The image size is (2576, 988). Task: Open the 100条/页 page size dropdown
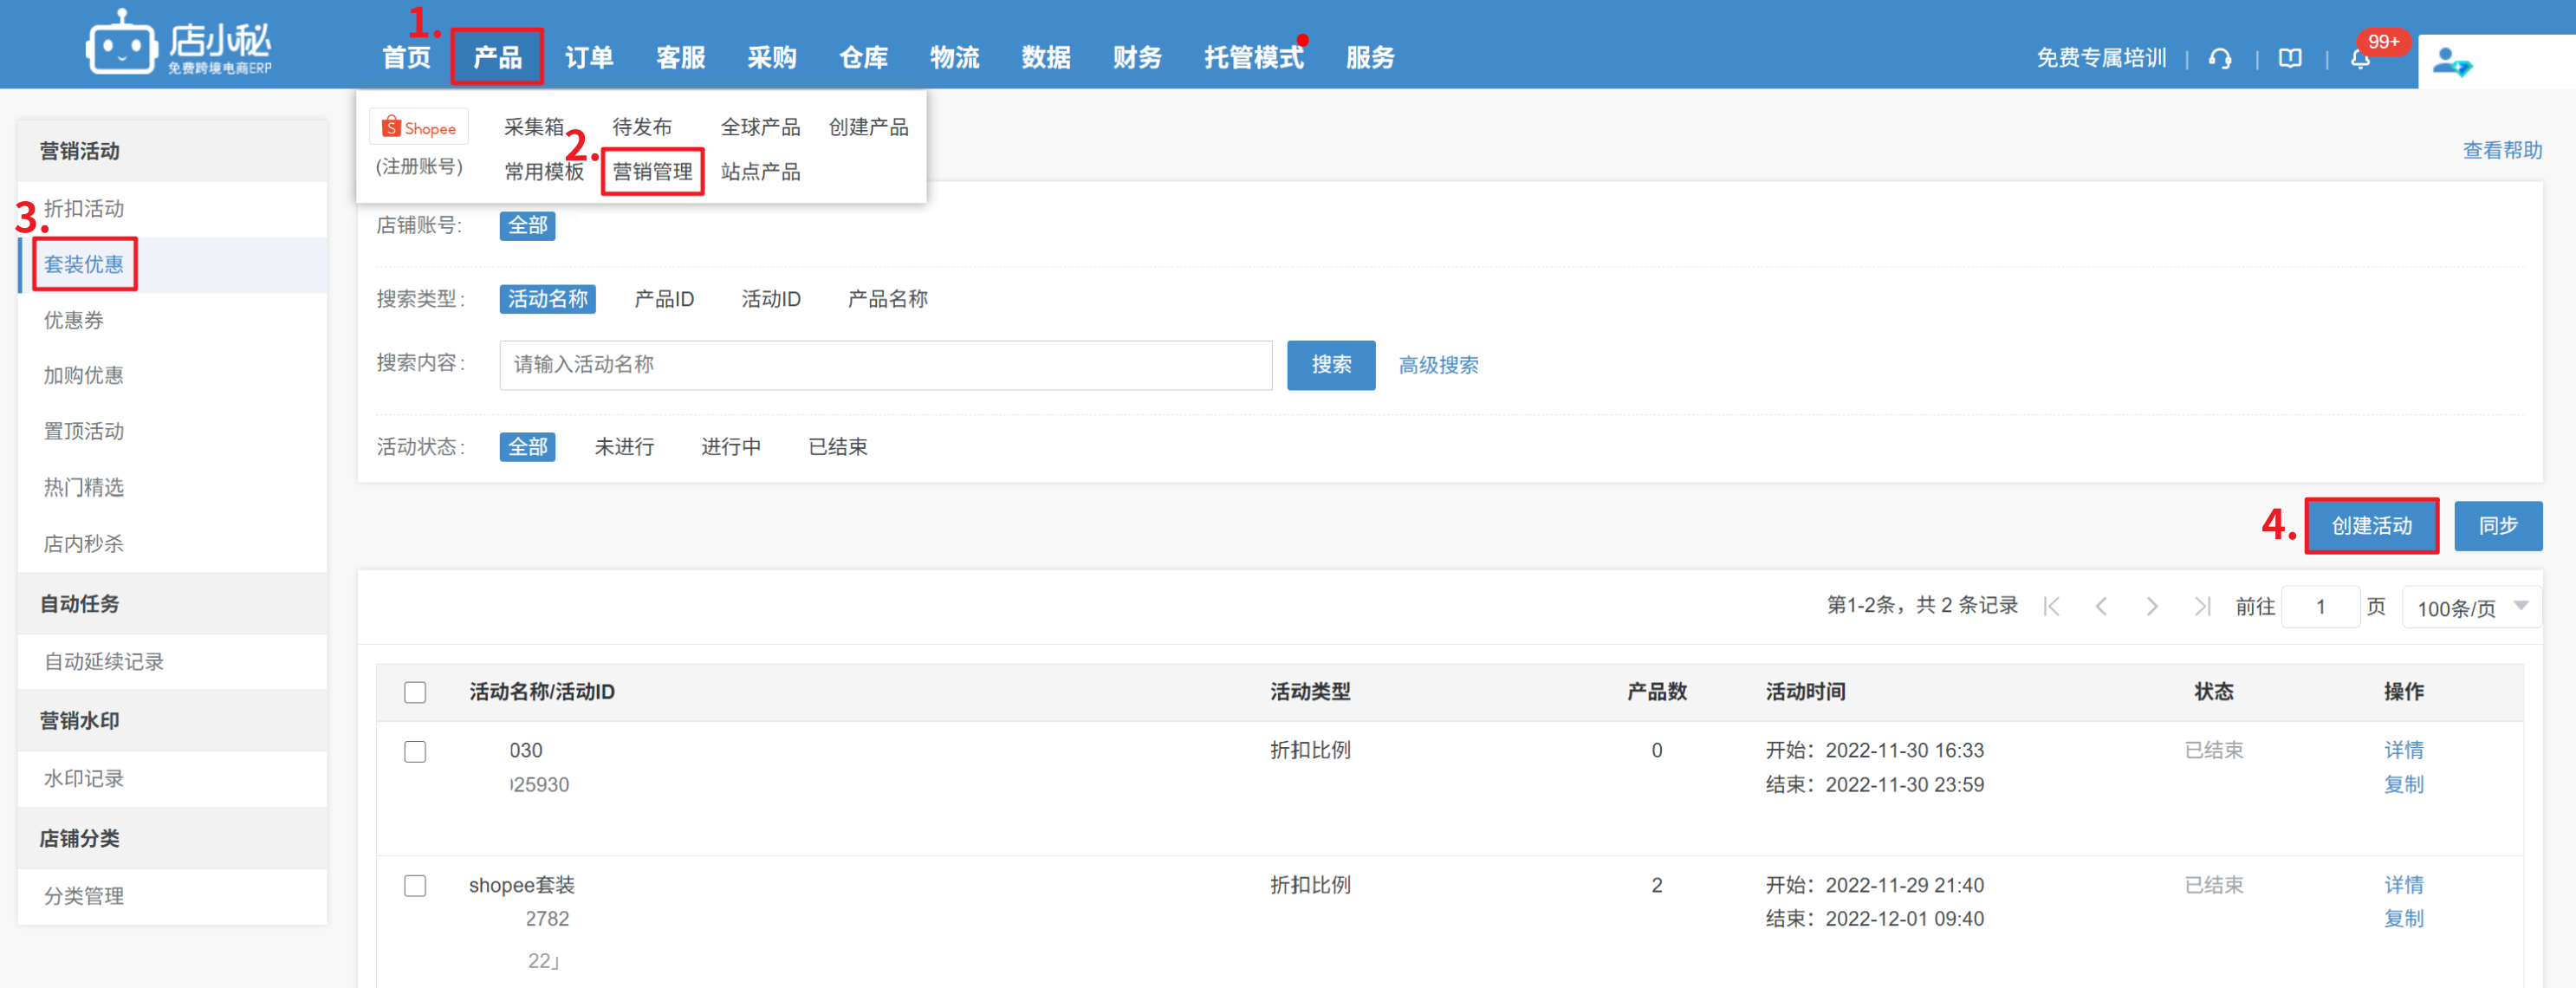click(x=2471, y=608)
